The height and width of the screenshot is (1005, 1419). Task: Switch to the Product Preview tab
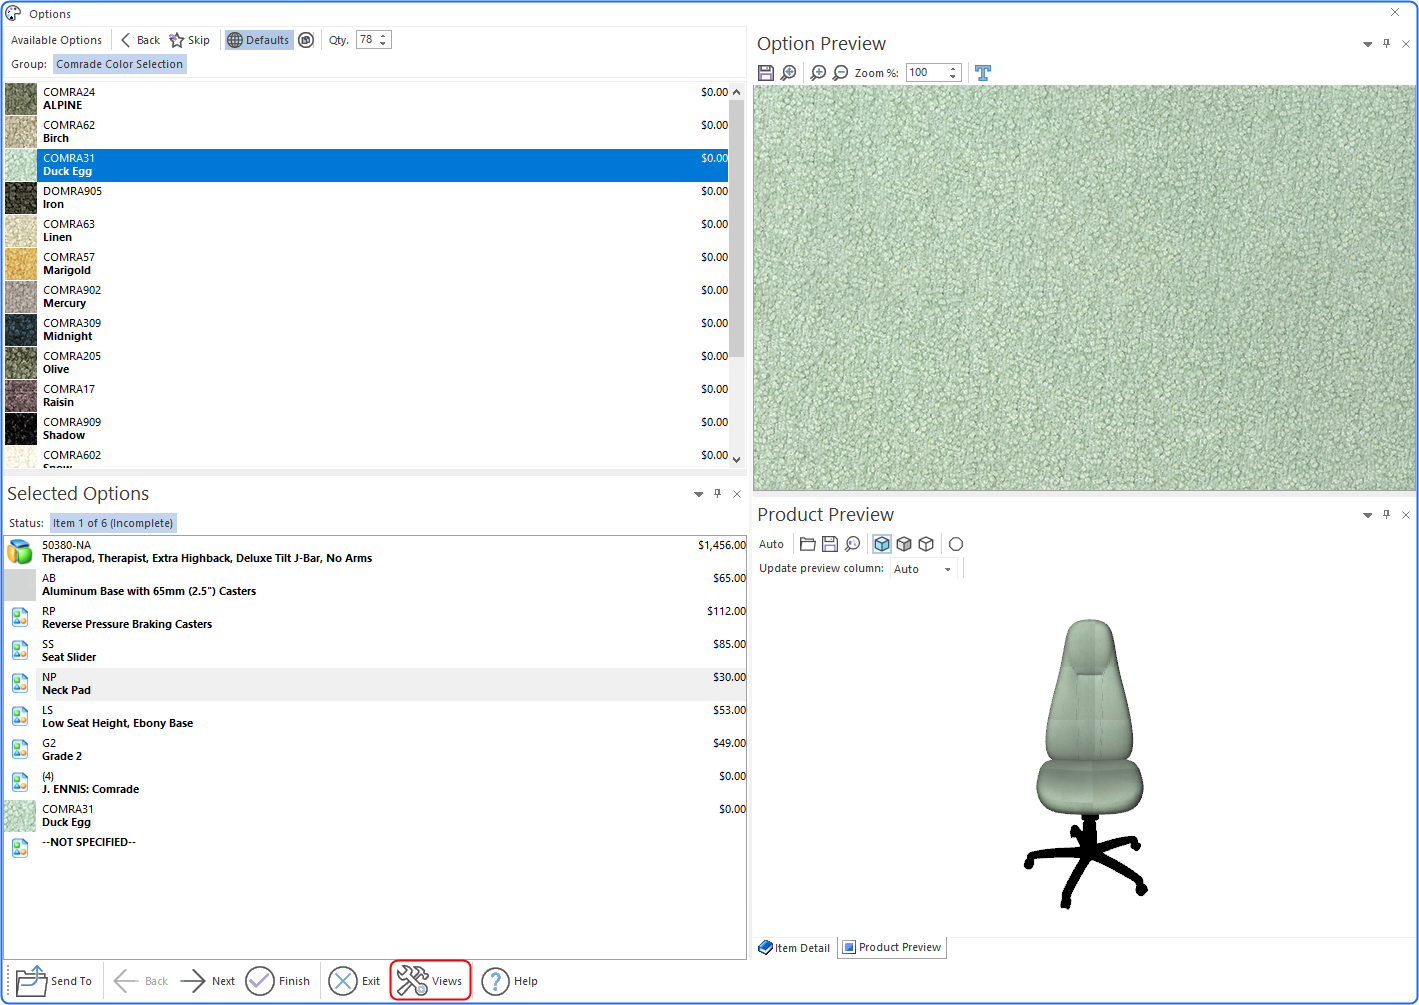tap(892, 948)
